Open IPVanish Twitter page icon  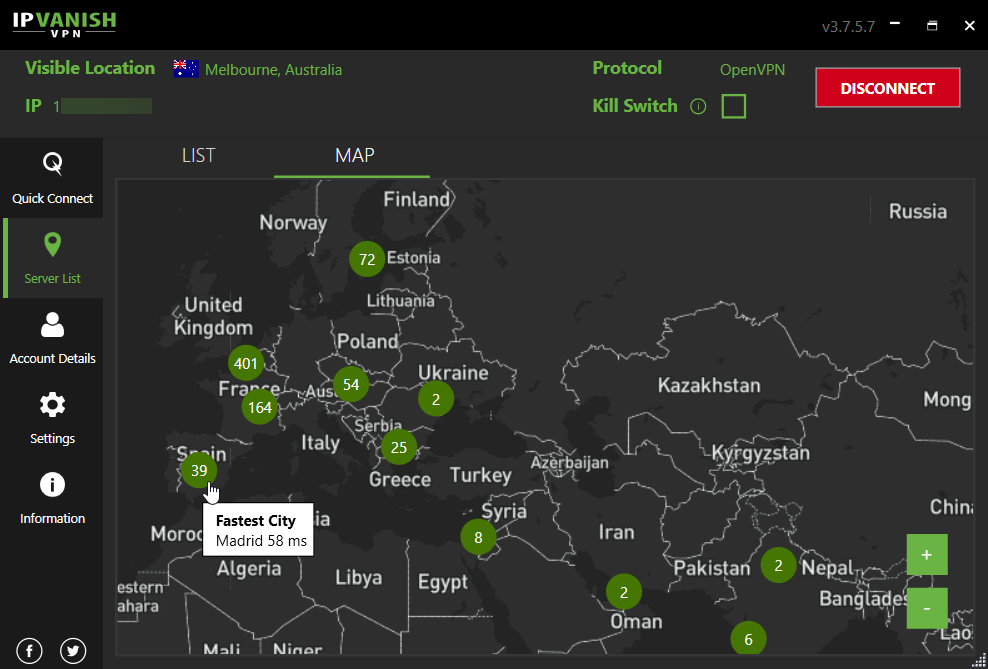click(73, 651)
